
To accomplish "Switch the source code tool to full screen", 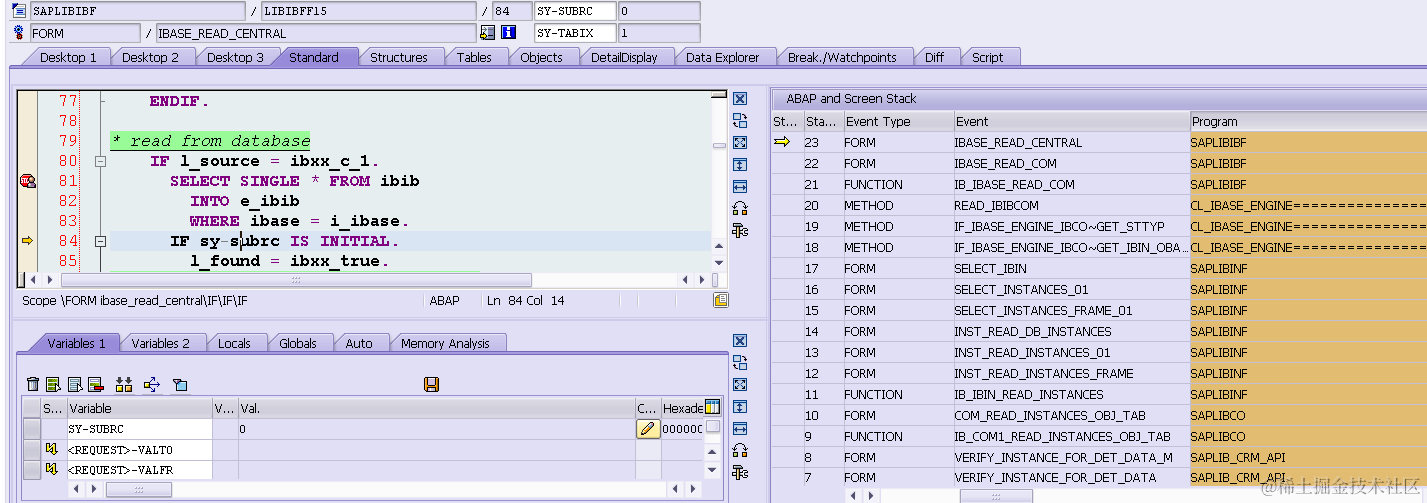I will [740, 143].
